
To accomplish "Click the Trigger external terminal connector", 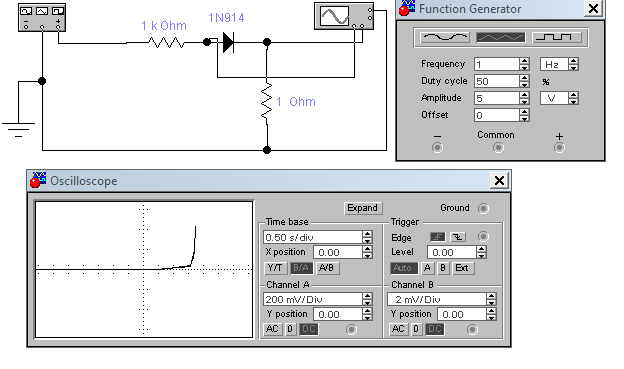I will [483, 237].
